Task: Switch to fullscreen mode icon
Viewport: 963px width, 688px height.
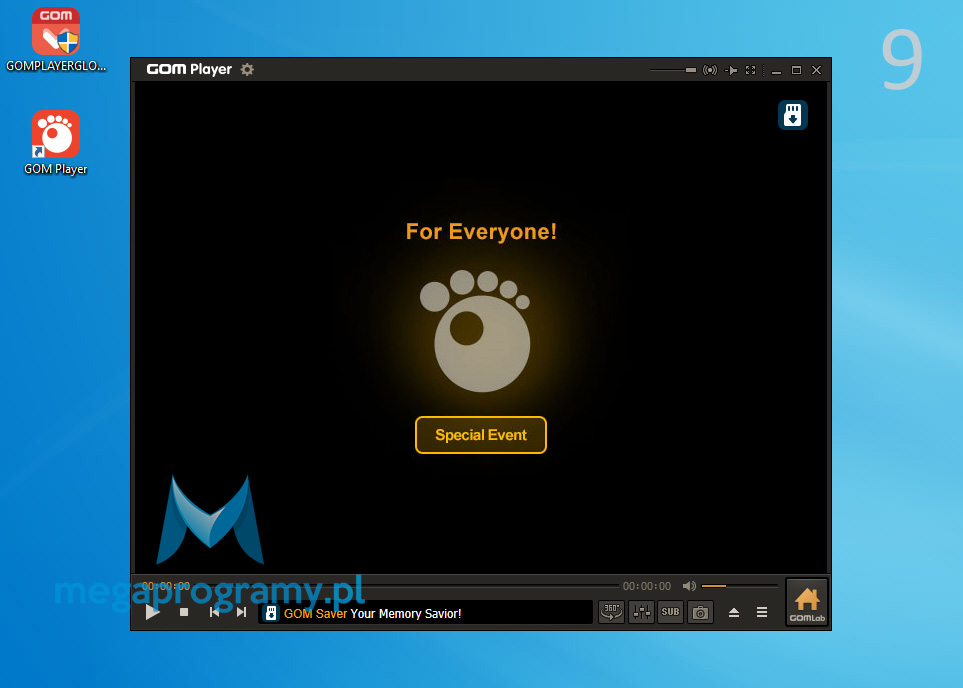Action: (751, 70)
